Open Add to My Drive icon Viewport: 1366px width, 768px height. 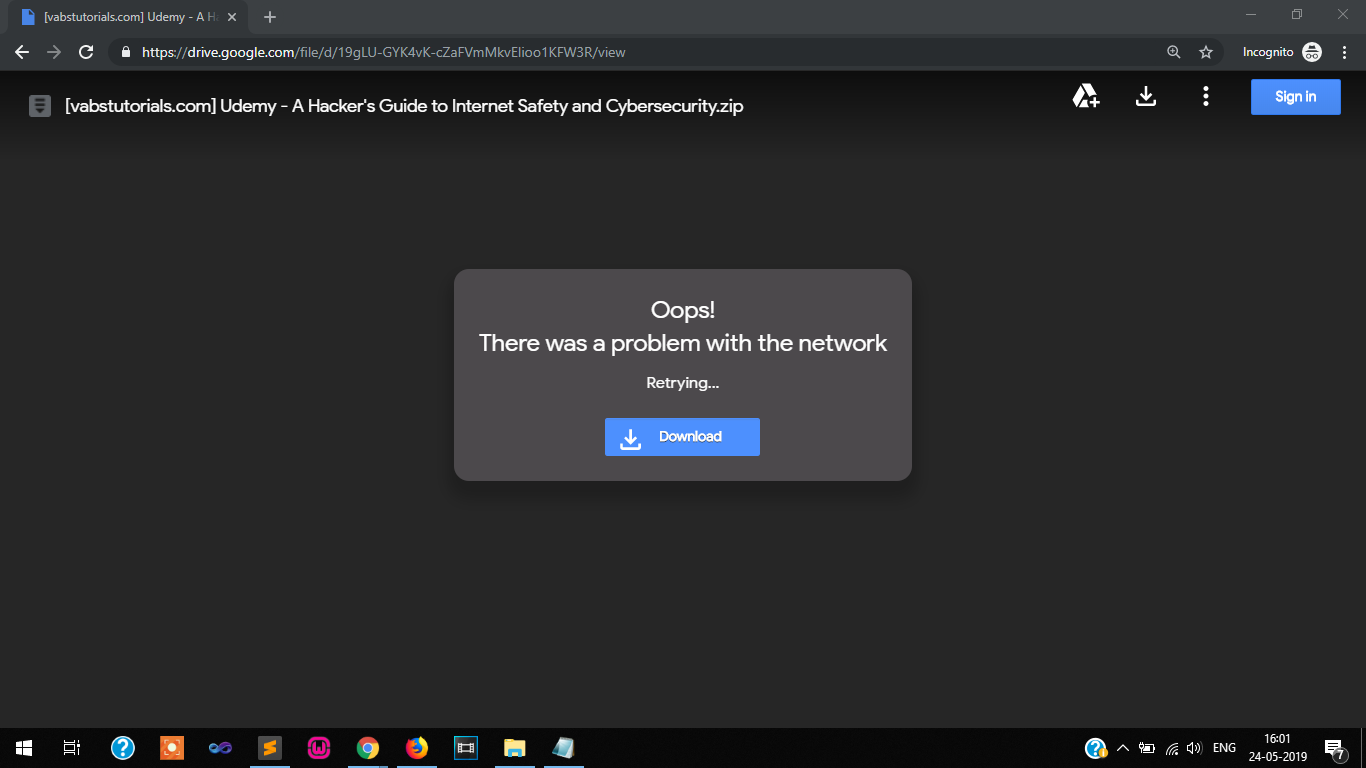[x=1086, y=96]
